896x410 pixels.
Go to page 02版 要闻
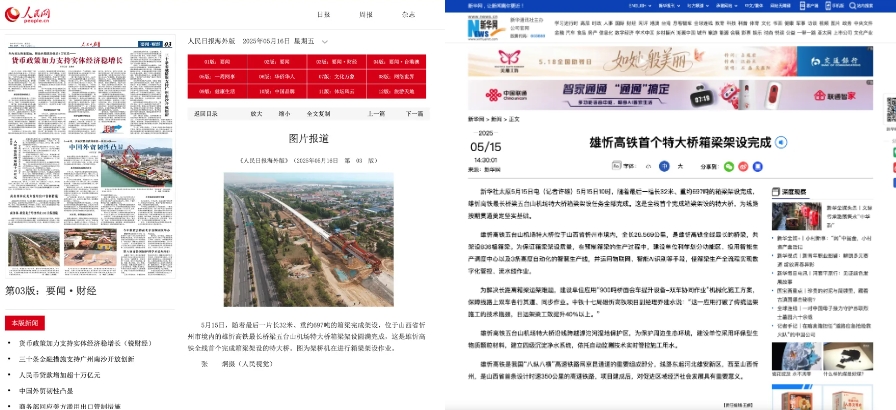pos(277,62)
